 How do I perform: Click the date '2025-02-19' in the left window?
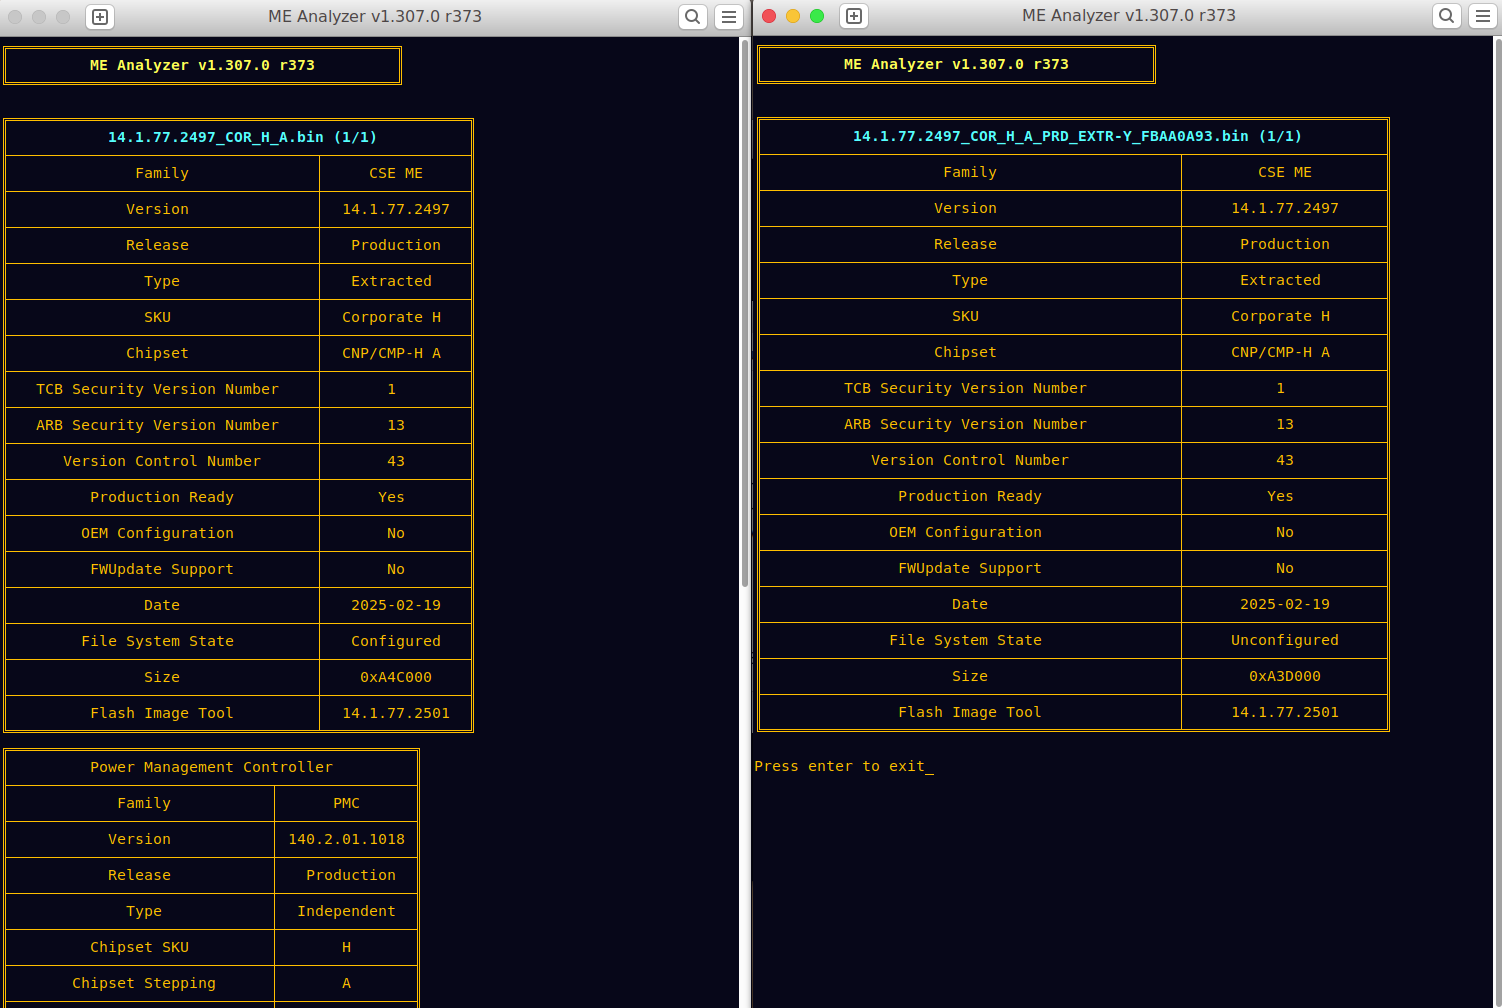[396, 605]
